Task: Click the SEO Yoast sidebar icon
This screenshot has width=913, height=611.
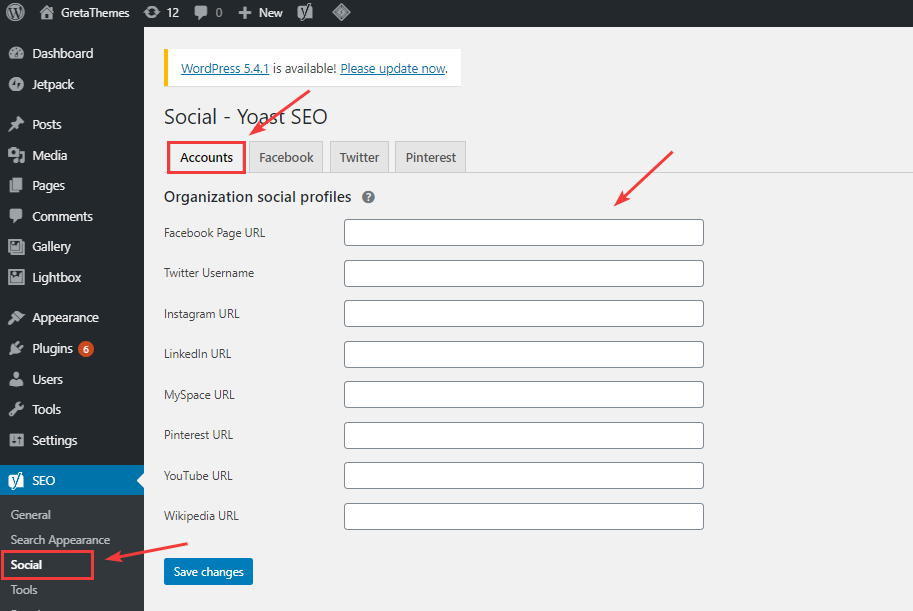Action: (16, 481)
